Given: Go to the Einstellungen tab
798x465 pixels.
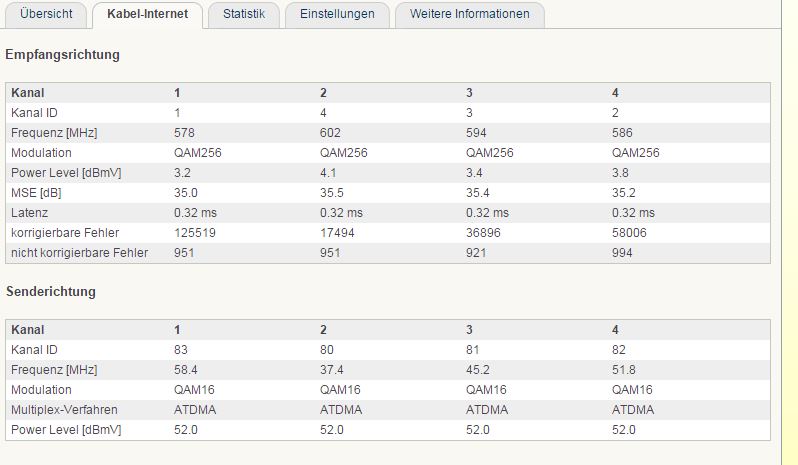Looking at the screenshot, I should click(x=336, y=14).
